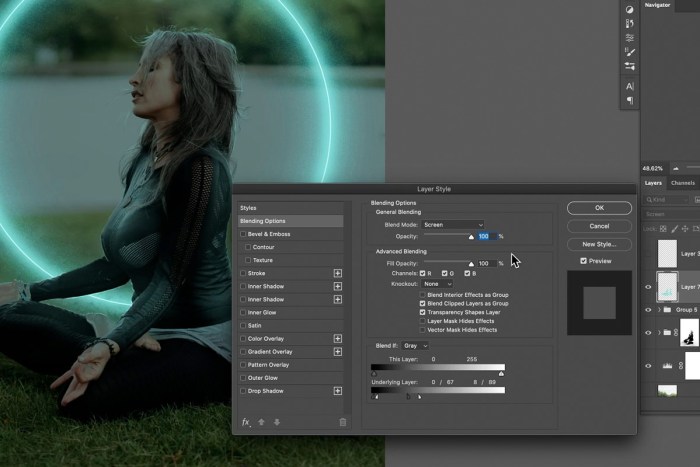
Task: Click the Cancel button
Action: (599, 226)
